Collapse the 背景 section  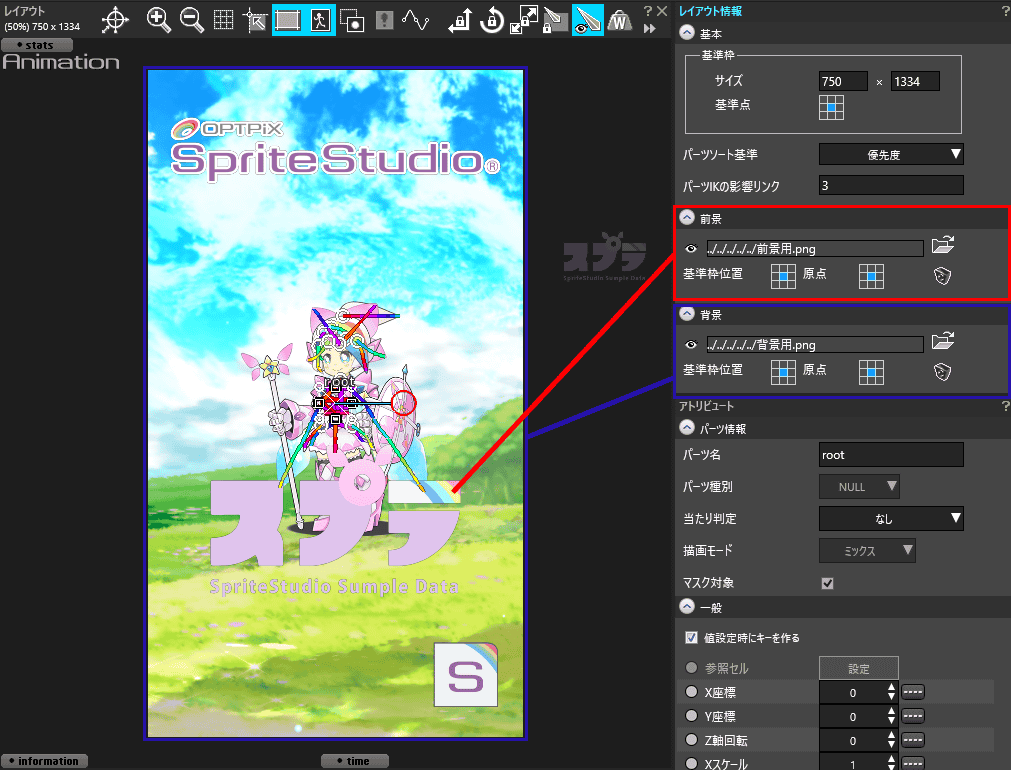(687, 314)
